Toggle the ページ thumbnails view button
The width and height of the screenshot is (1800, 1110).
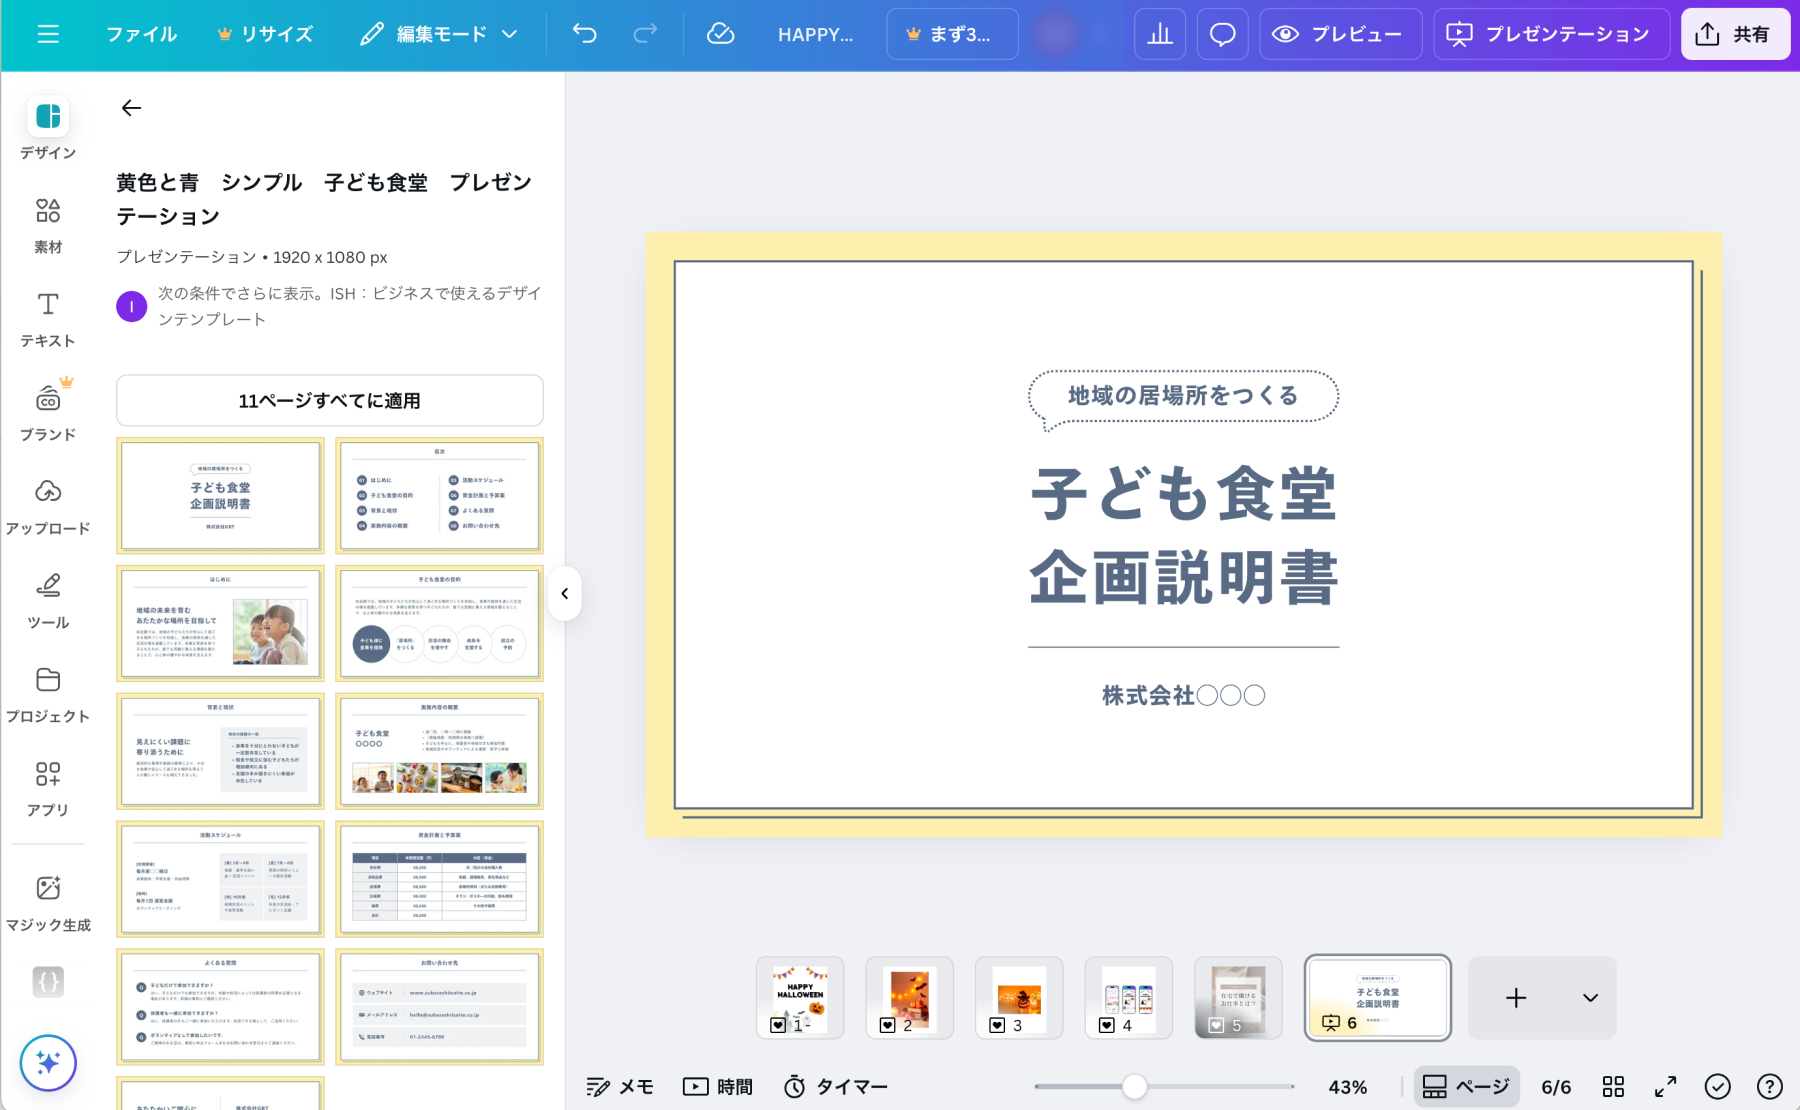[1466, 1086]
